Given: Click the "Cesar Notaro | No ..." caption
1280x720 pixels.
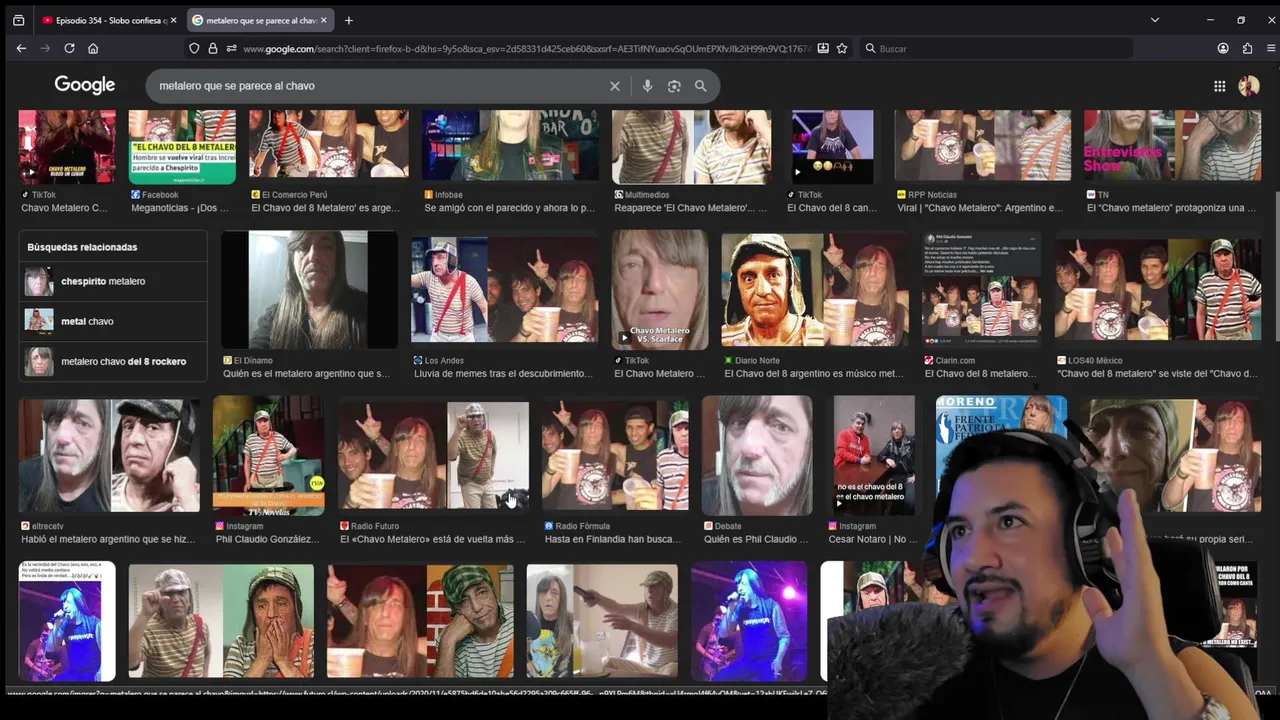Looking at the screenshot, I should [873, 539].
